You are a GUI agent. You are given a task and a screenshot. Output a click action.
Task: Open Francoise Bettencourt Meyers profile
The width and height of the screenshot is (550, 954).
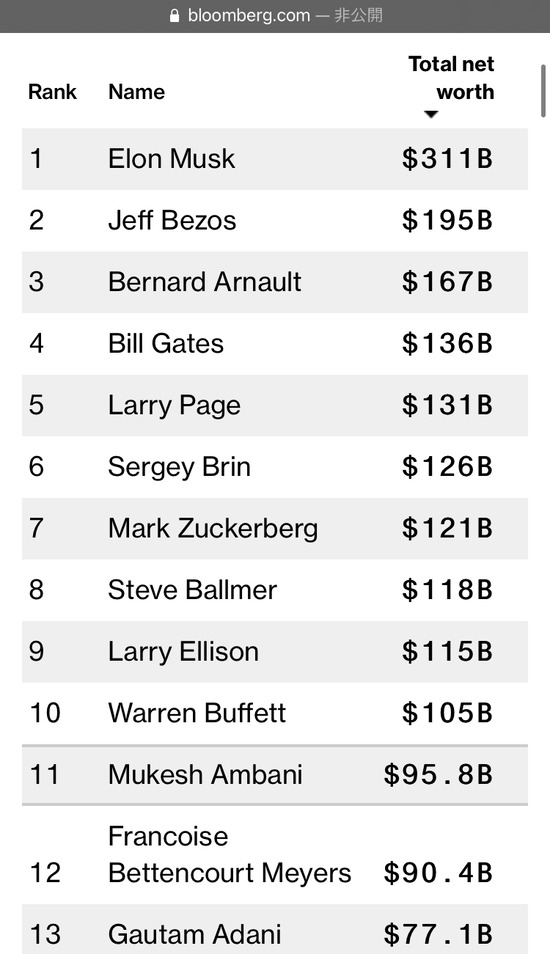point(229,855)
